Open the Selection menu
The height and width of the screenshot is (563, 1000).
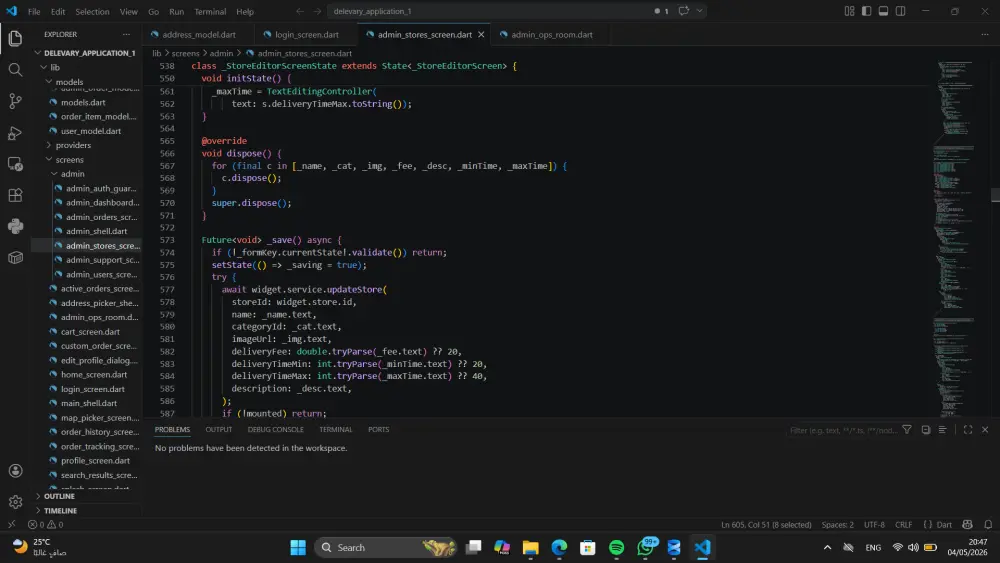pos(92,11)
